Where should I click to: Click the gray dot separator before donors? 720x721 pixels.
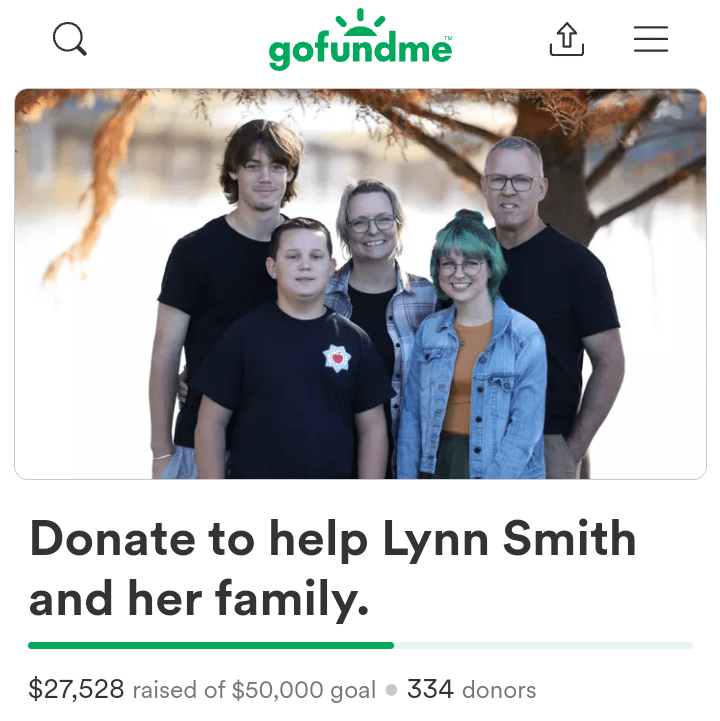point(391,690)
